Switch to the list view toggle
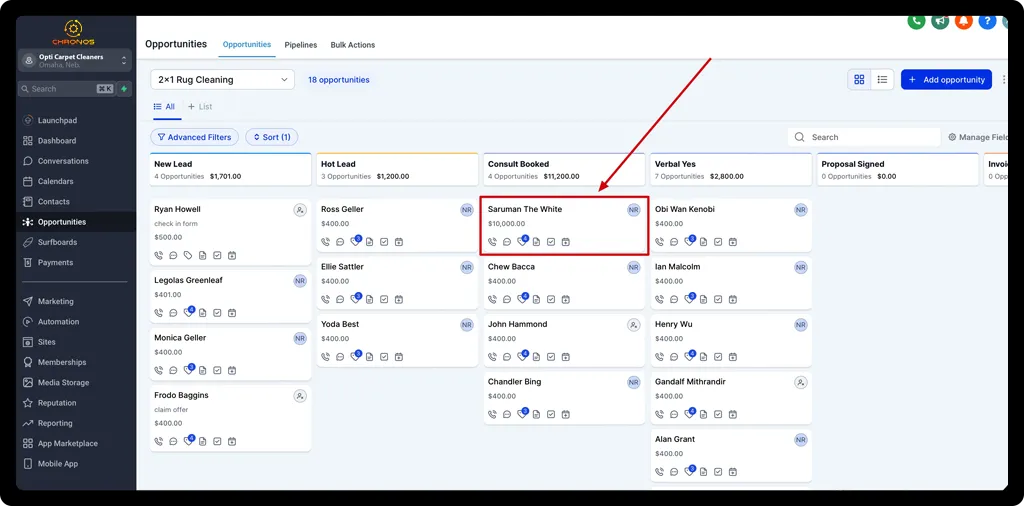1024x506 pixels. [x=882, y=80]
